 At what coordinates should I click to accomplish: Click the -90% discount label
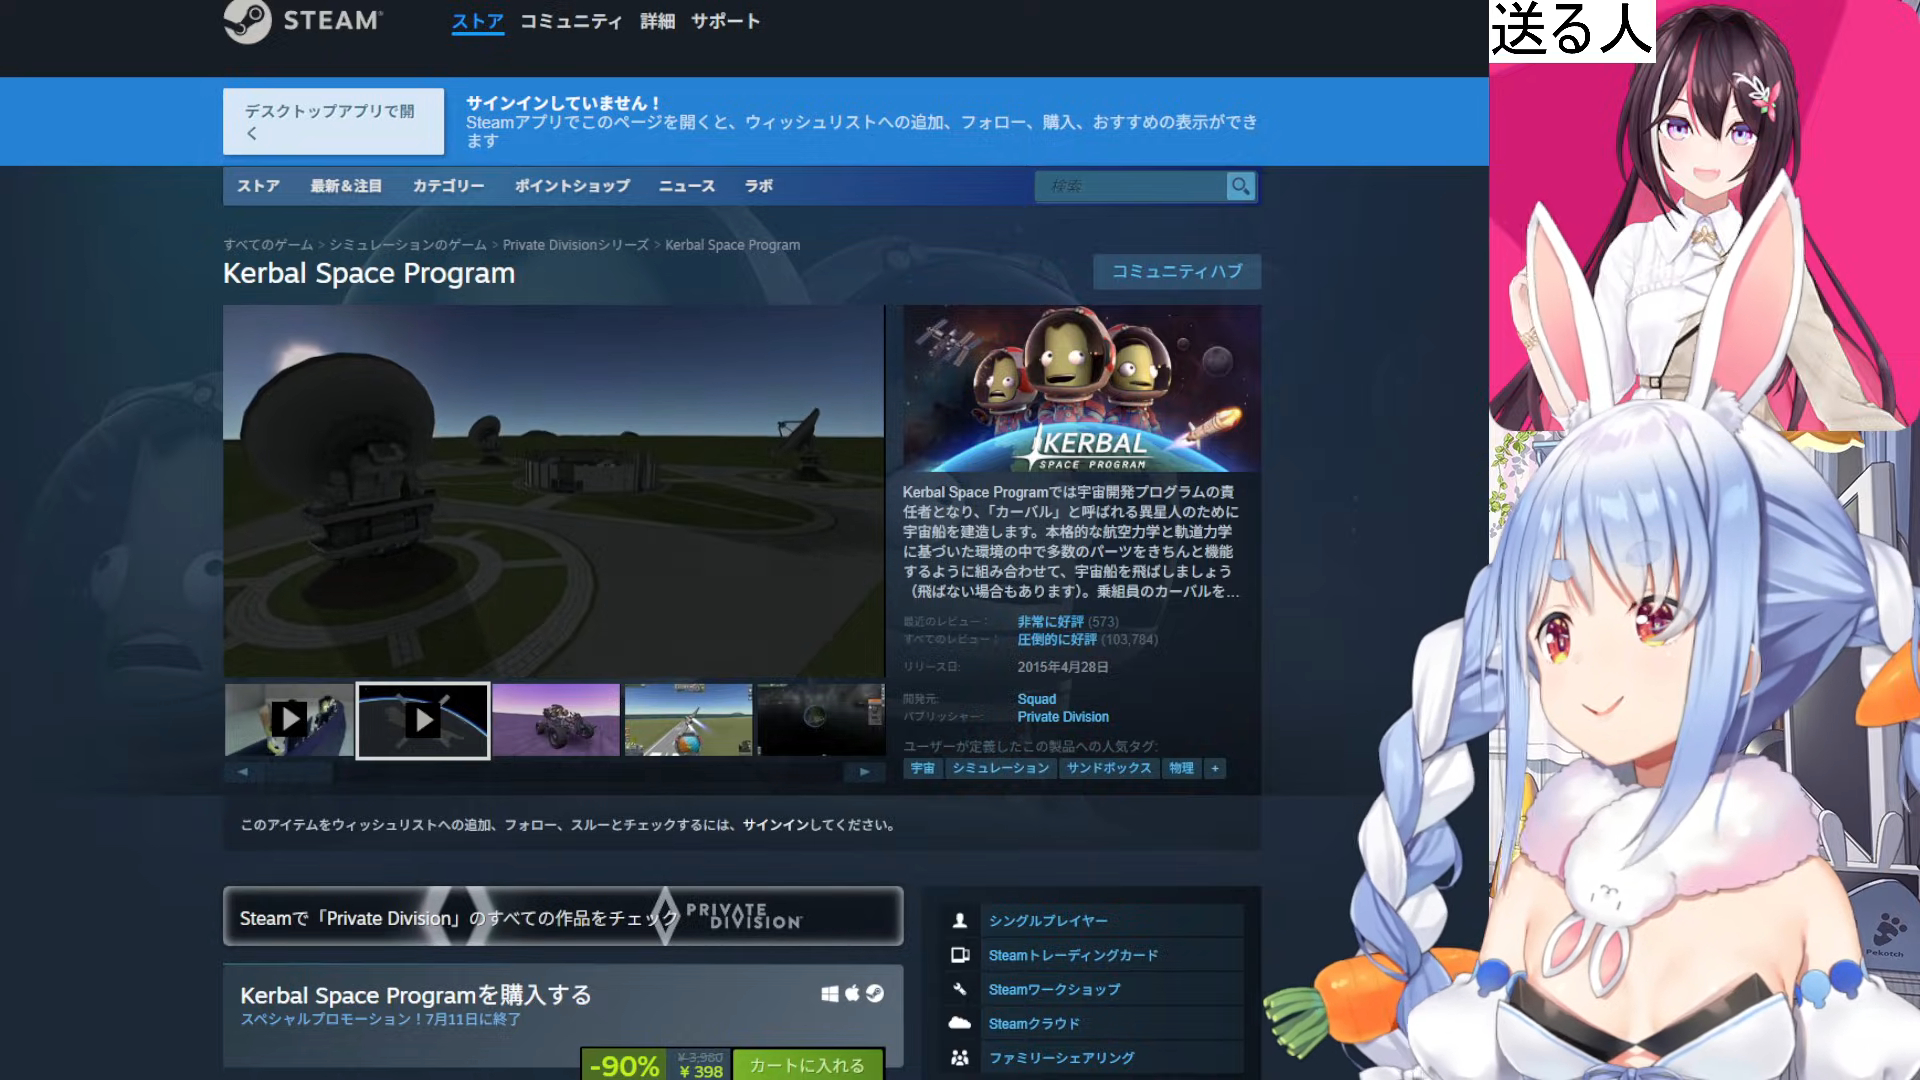pyautogui.click(x=624, y=1065)
